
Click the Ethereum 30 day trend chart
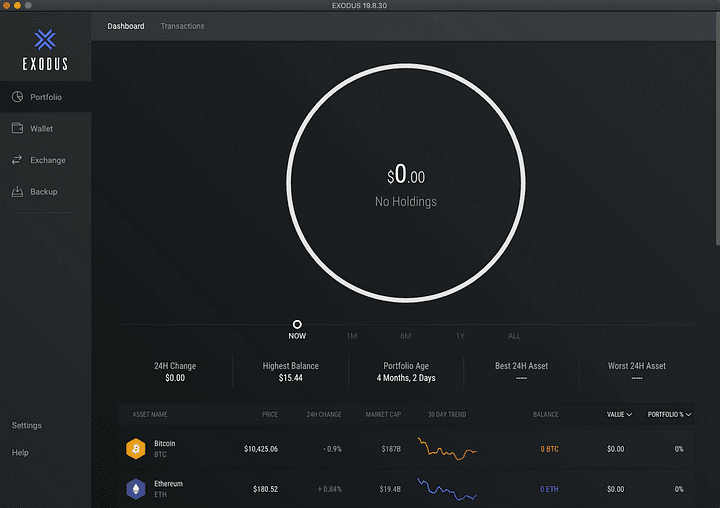point(447,489)
